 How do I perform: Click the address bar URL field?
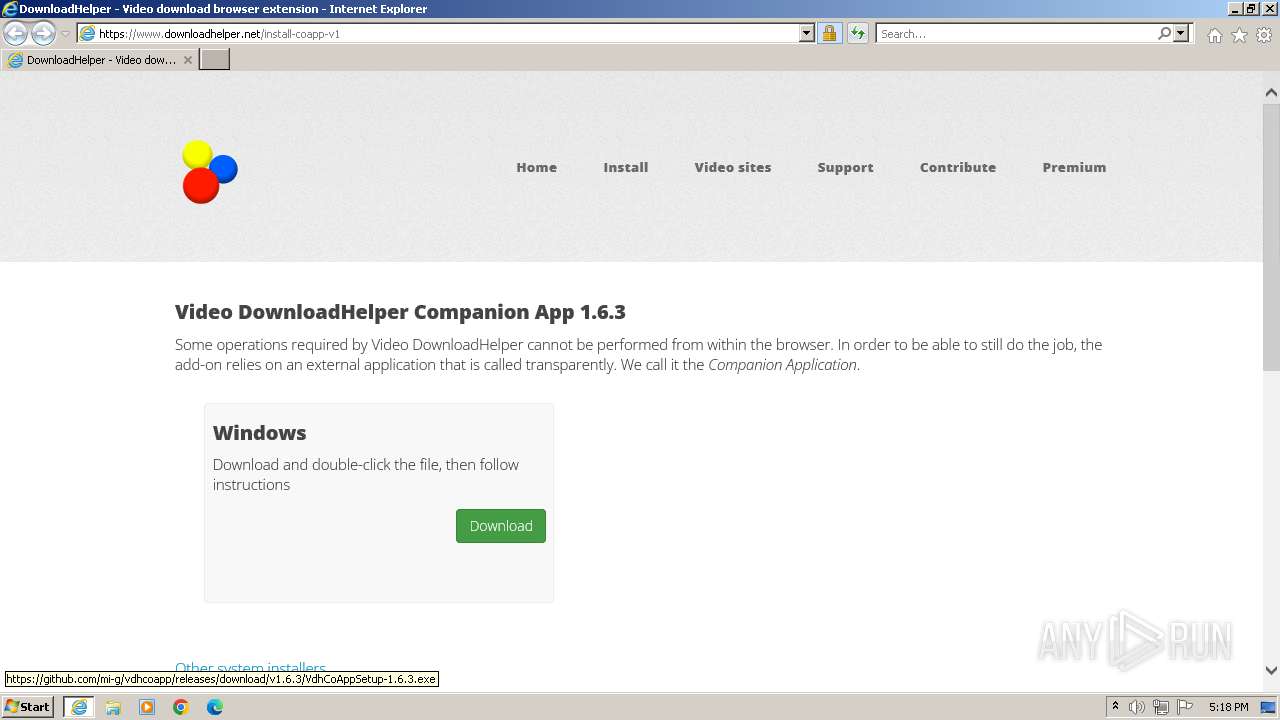438,33
